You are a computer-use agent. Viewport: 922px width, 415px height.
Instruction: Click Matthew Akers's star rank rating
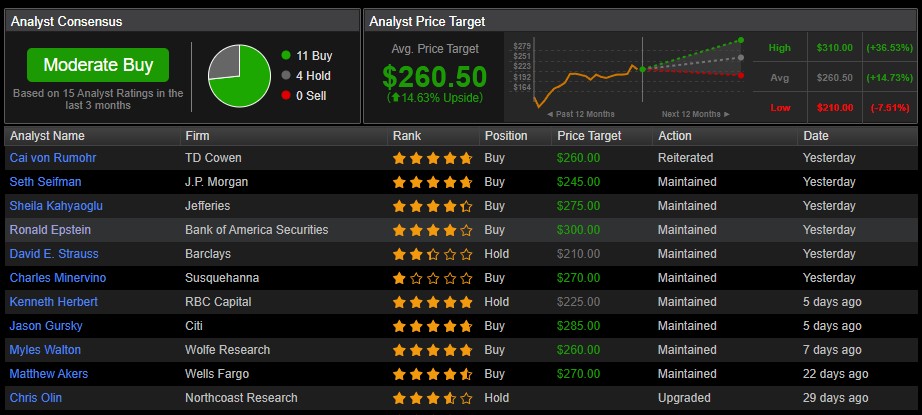pos(433,374)
